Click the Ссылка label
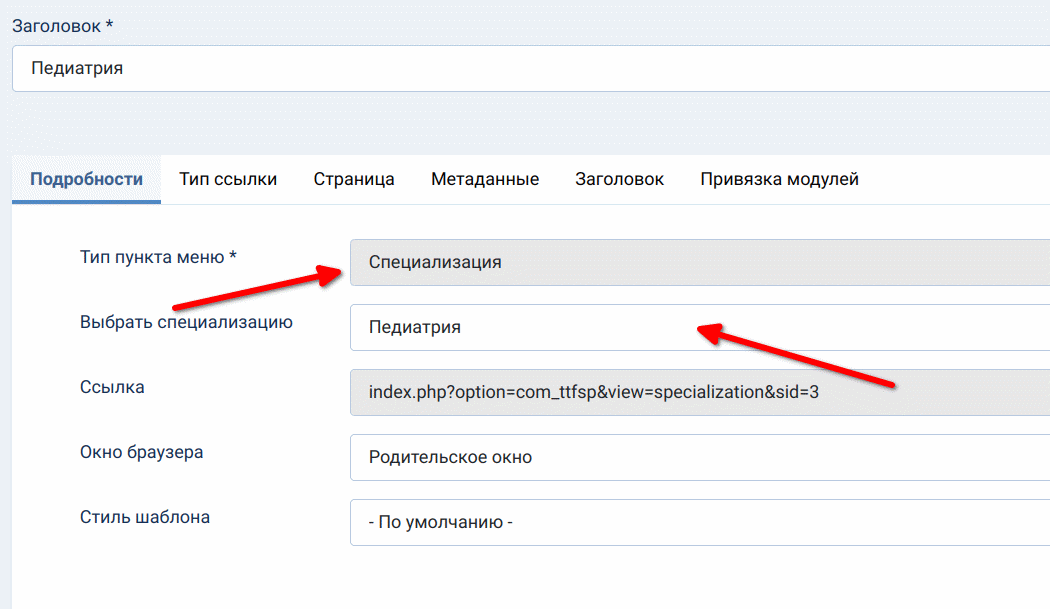Viewport: 1050px width, 609px height. (x=112, y=387)
